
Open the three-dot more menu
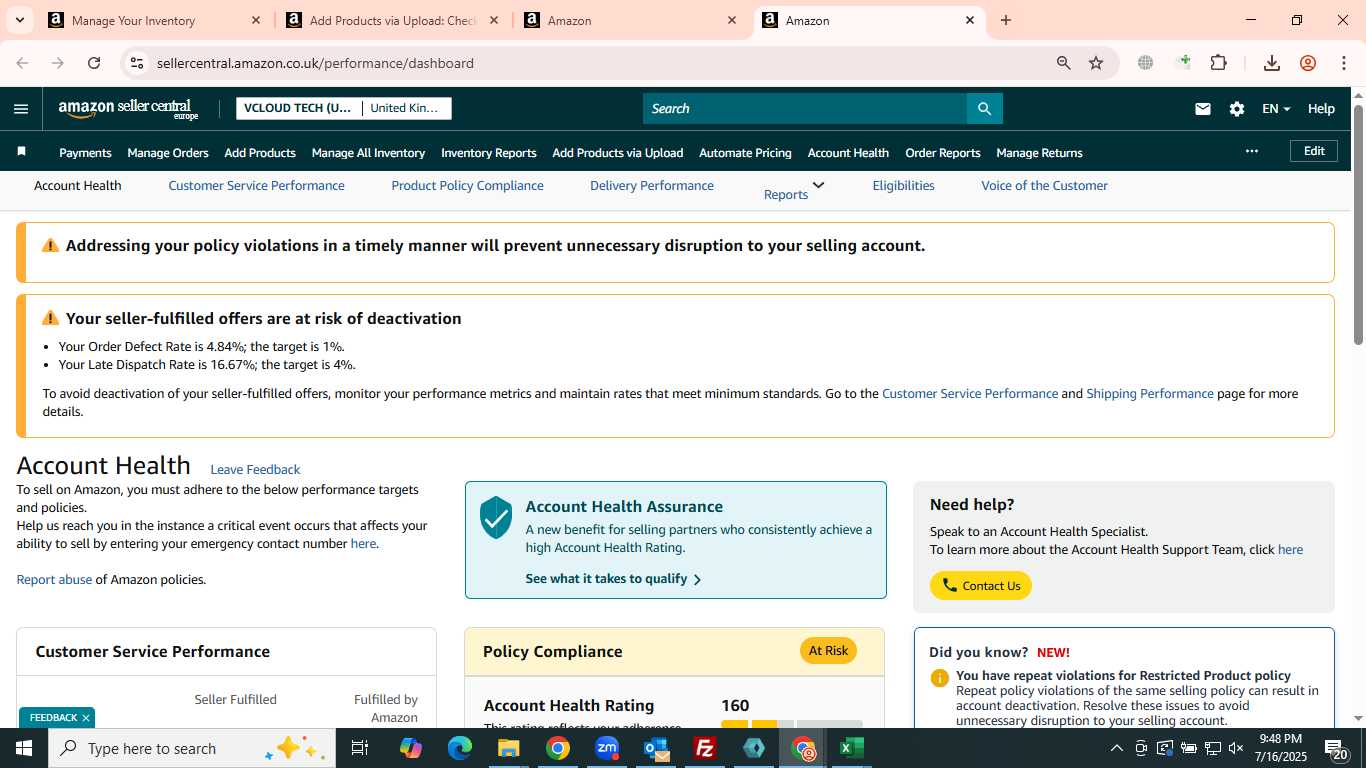1252,151
